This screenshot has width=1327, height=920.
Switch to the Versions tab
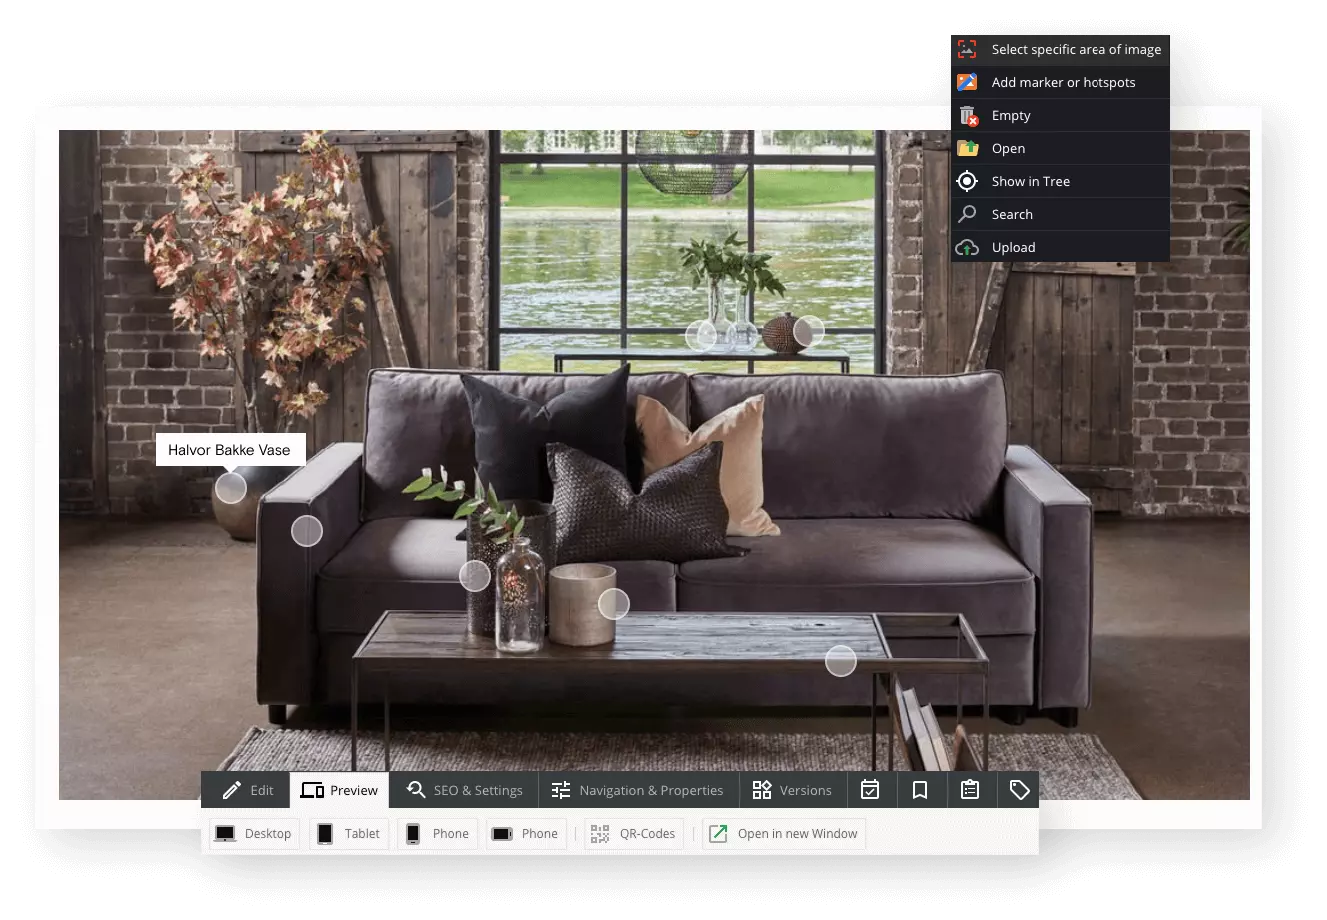point(792,790)
